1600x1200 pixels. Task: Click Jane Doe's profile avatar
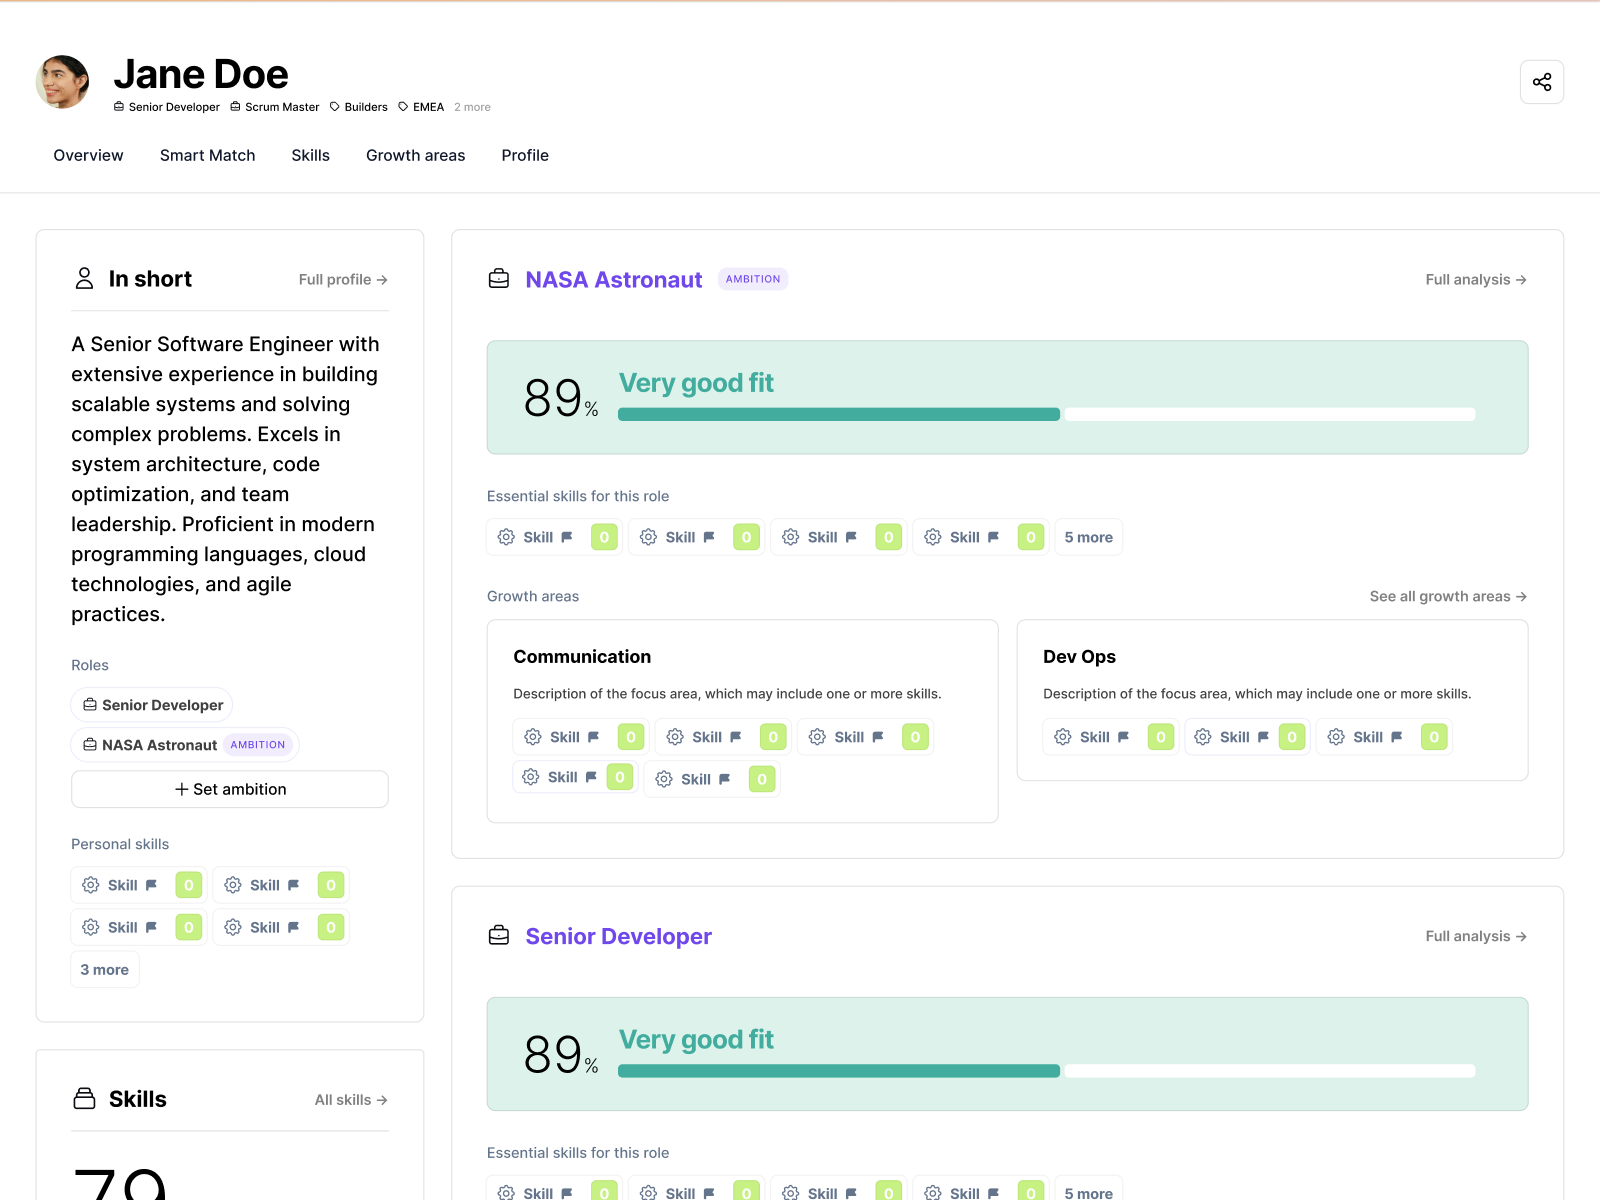point(62,82)
